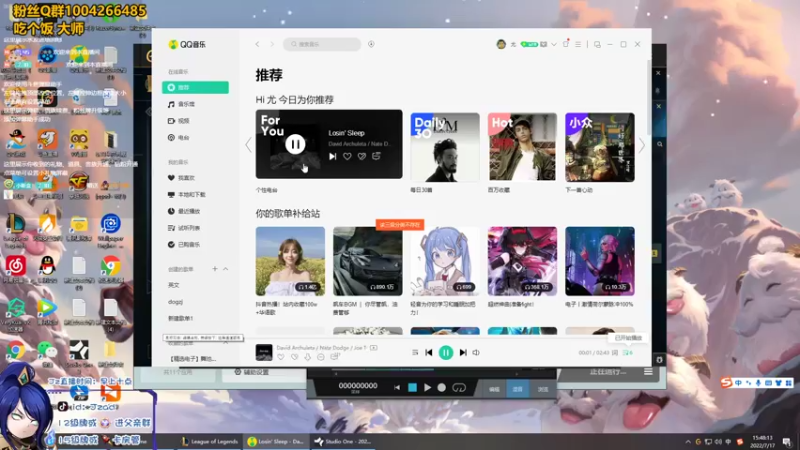Screen dimensions: 800x450
Task: Like Losin' Sleep on the For You card
Action: coord(347,157)
